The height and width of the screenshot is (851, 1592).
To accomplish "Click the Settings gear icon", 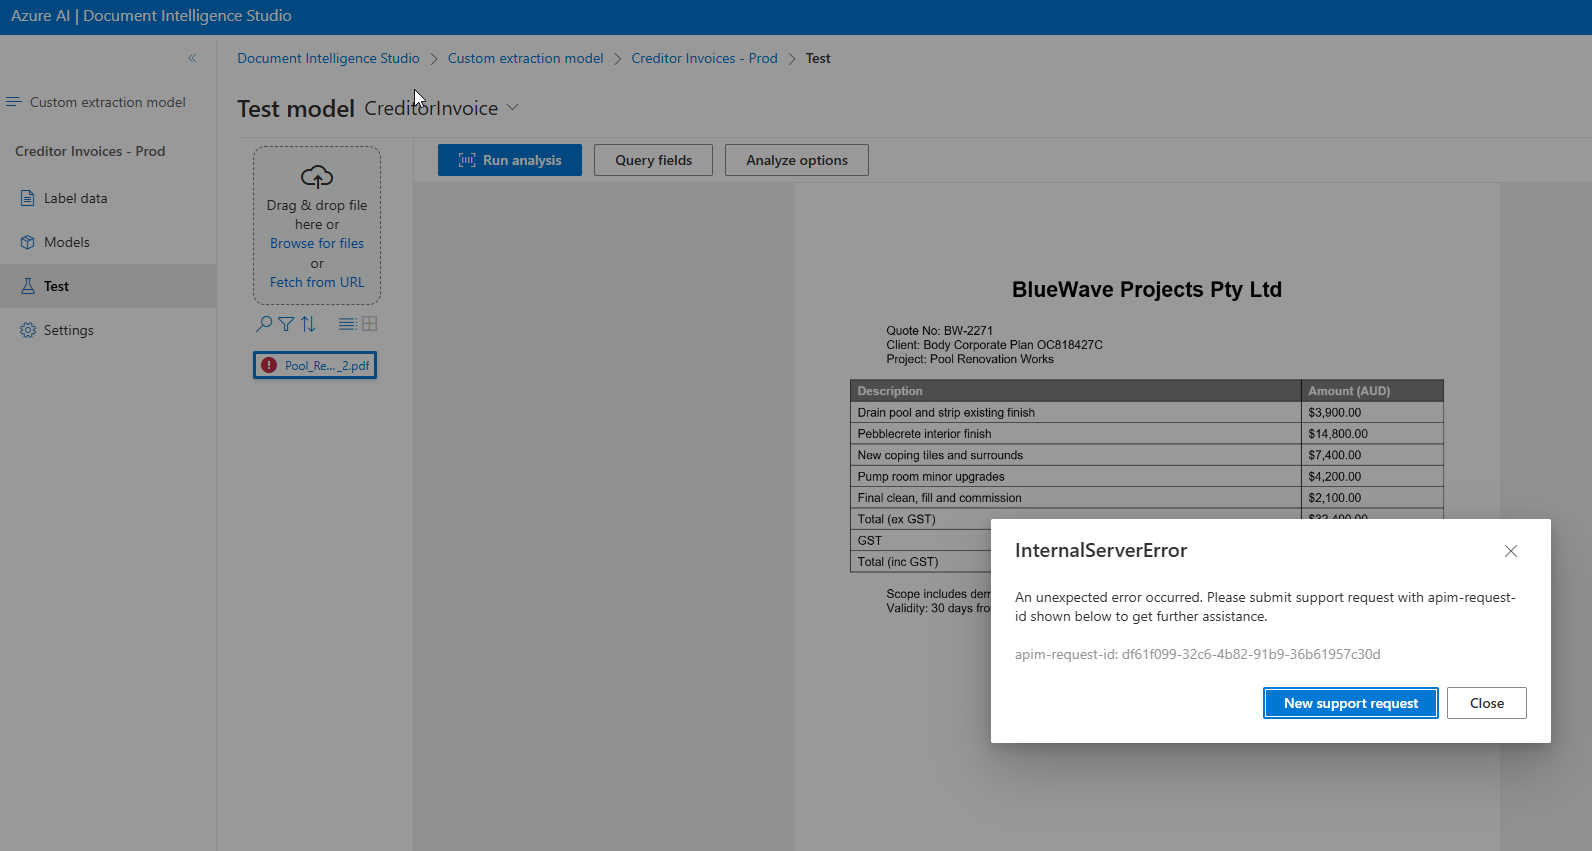I will pyautogui.click(x=28, y=330).
